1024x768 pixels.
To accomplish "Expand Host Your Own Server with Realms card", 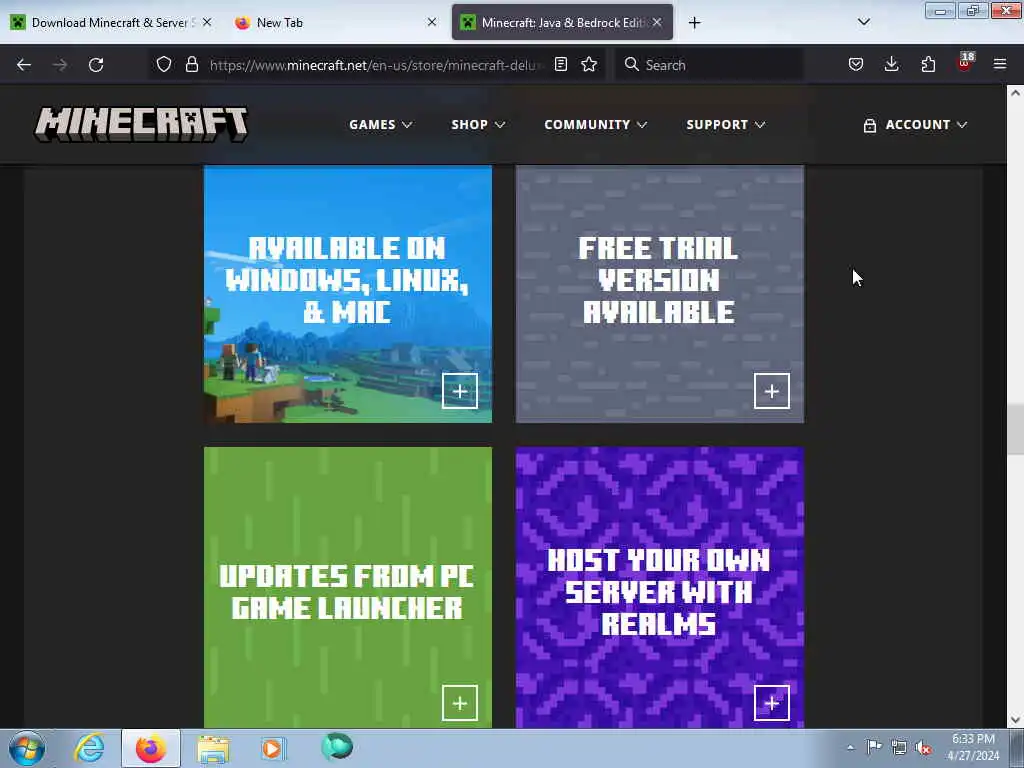I will (772, 703).
